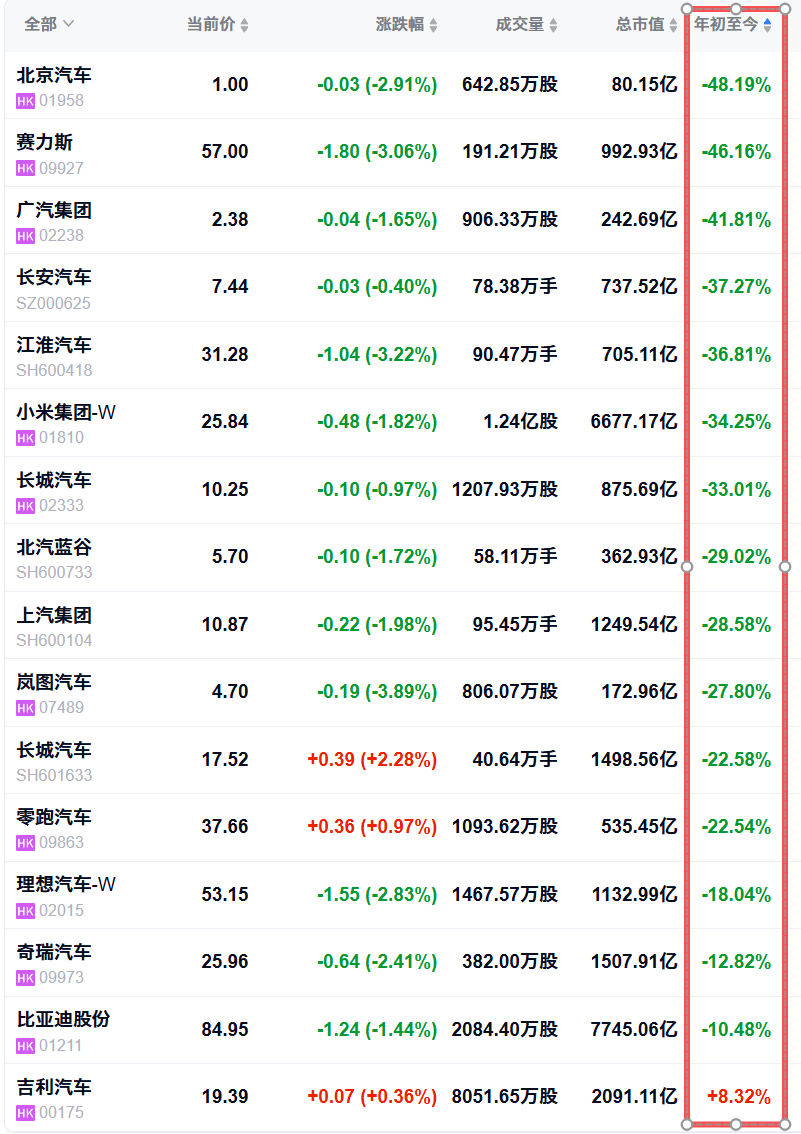The width and height of the screenshot is (801, 1134).
Task: Open the 比亚迪股份 stock row
Action: click(x=402, y=1030)
